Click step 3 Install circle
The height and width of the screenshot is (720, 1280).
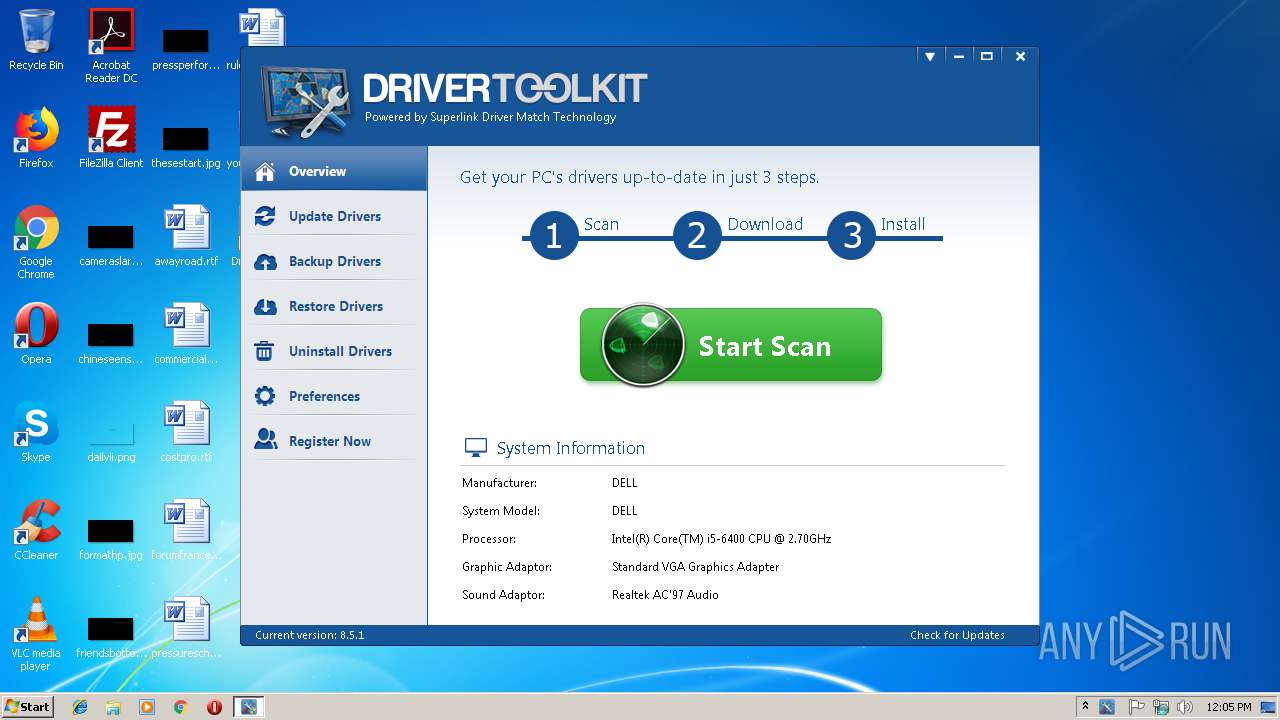pyautogui.click(x=852, y=236)
